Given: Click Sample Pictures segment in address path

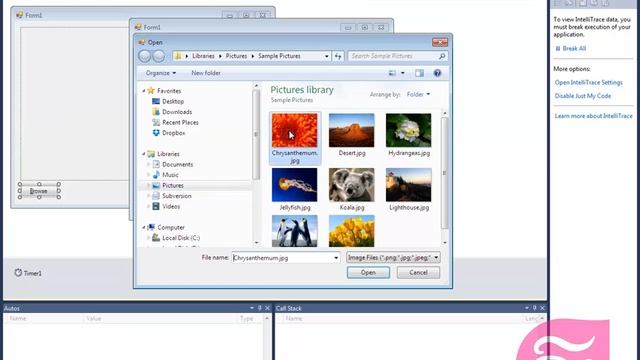Looking at the screenshot, I should click(279, 56).
